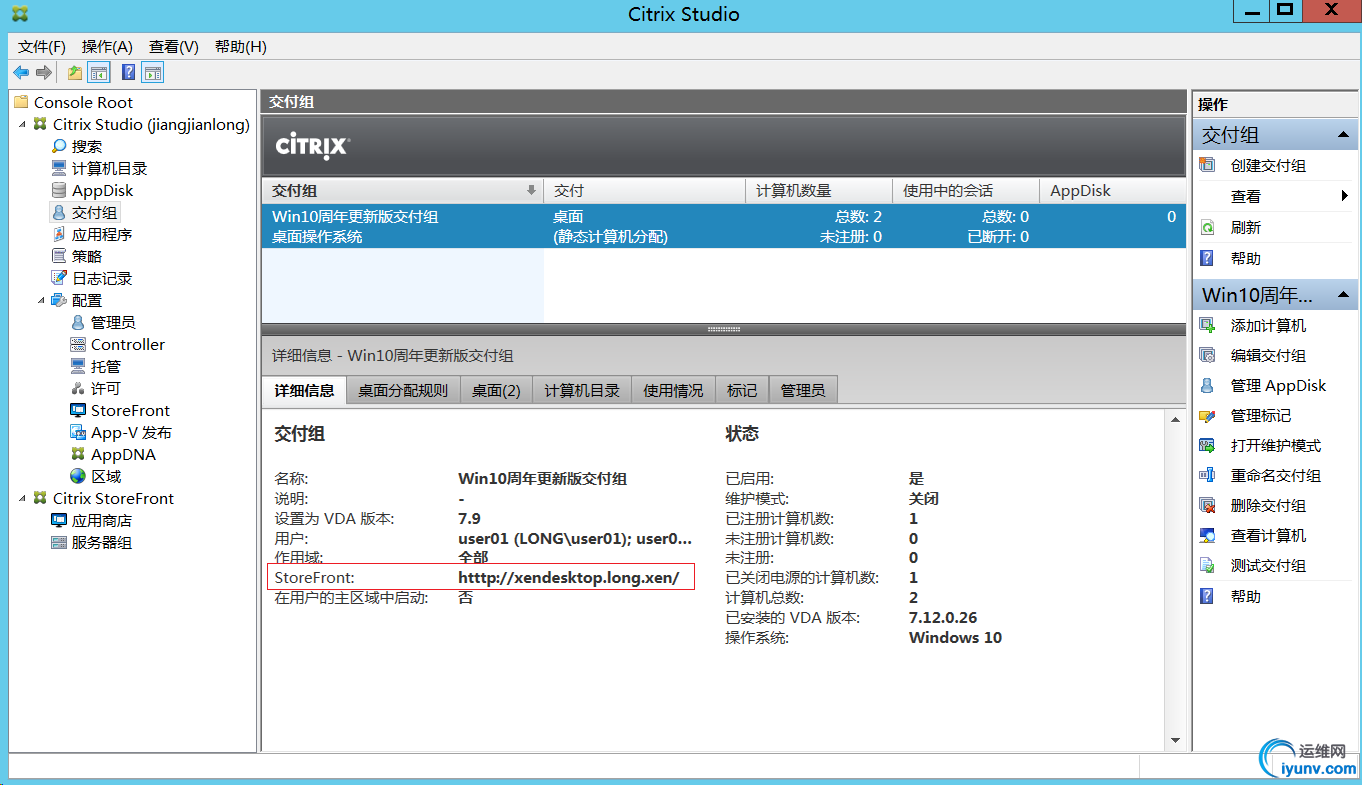
Task: Click details pane scrollbar up arrow
Action: [x=1176, y=420]
